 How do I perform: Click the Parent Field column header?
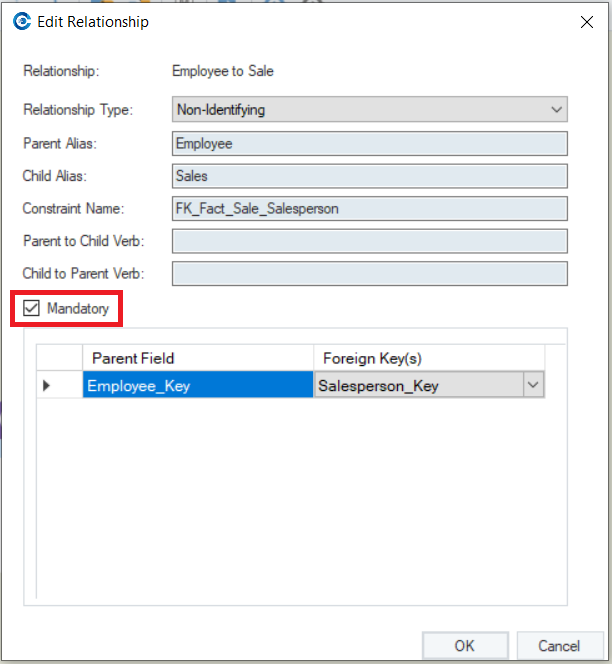[x=198, y=358]
